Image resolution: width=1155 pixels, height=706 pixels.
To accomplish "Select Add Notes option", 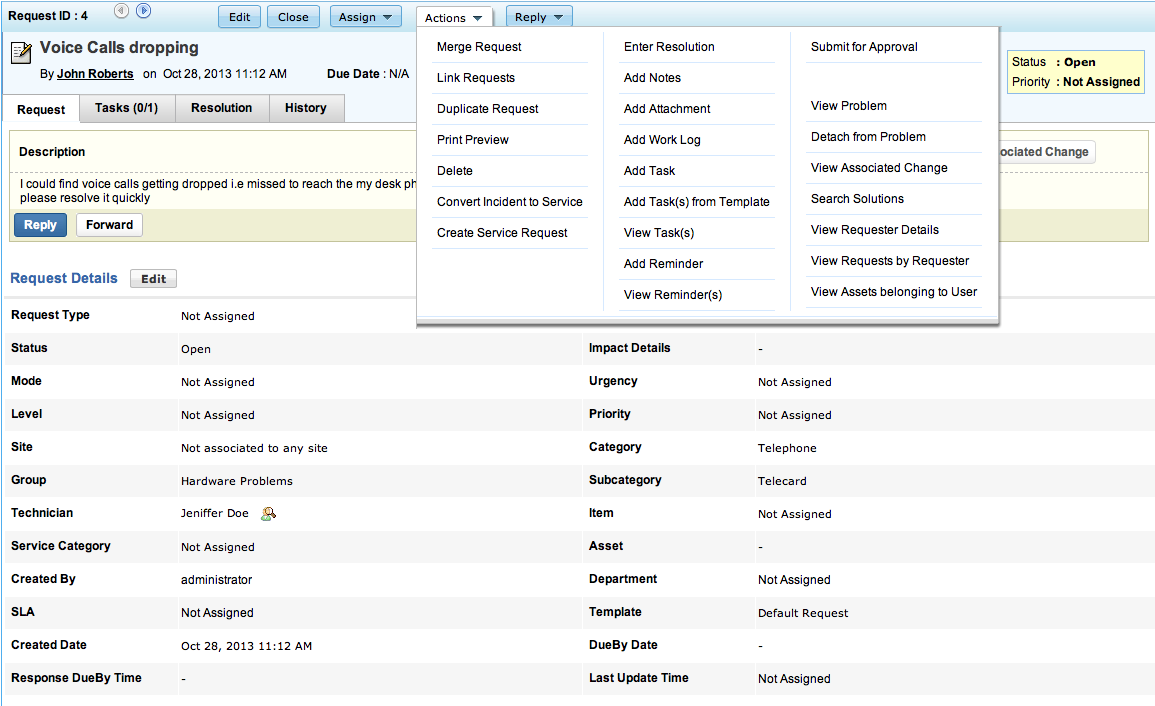I will 652,77.
